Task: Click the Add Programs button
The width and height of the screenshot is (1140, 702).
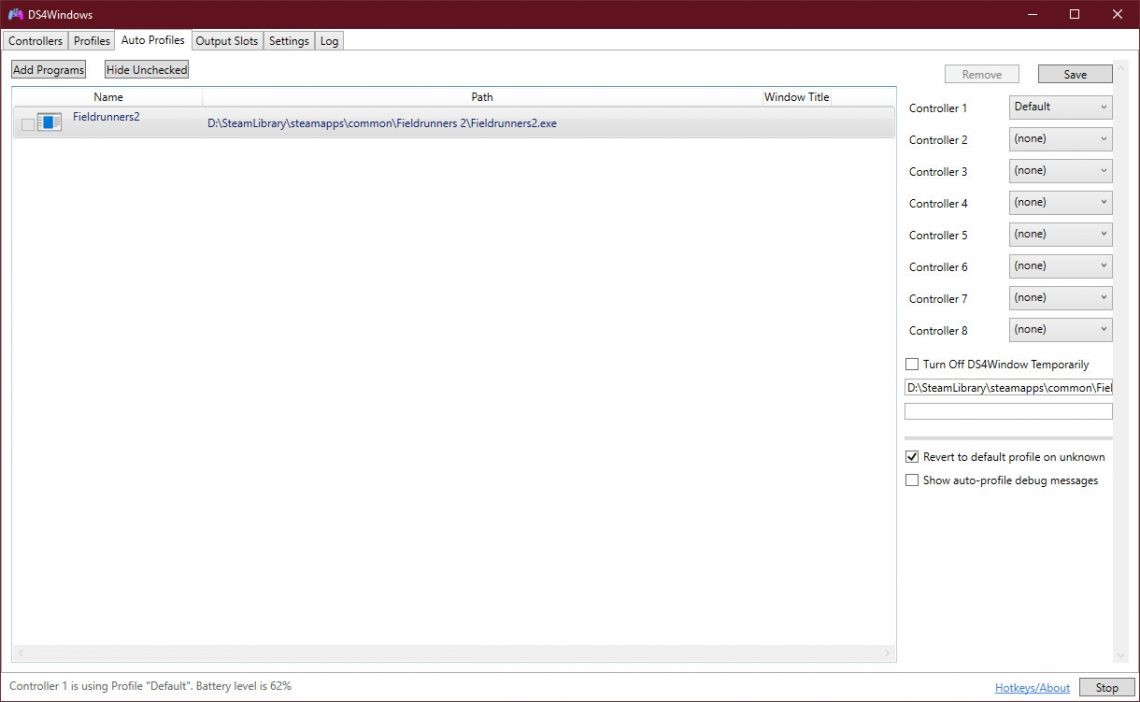Action: pos(48,70)
